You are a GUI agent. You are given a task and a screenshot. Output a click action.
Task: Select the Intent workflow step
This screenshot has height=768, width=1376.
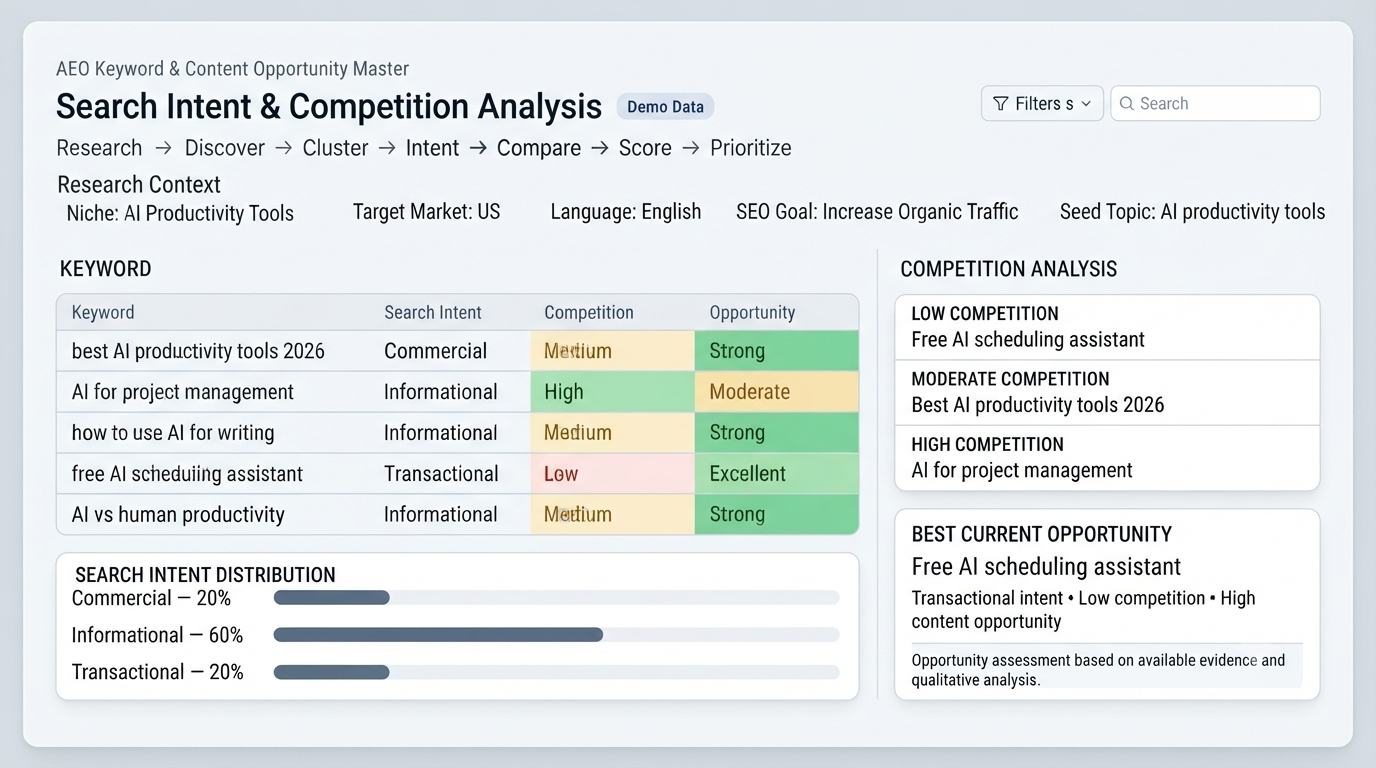click(432, 148)
